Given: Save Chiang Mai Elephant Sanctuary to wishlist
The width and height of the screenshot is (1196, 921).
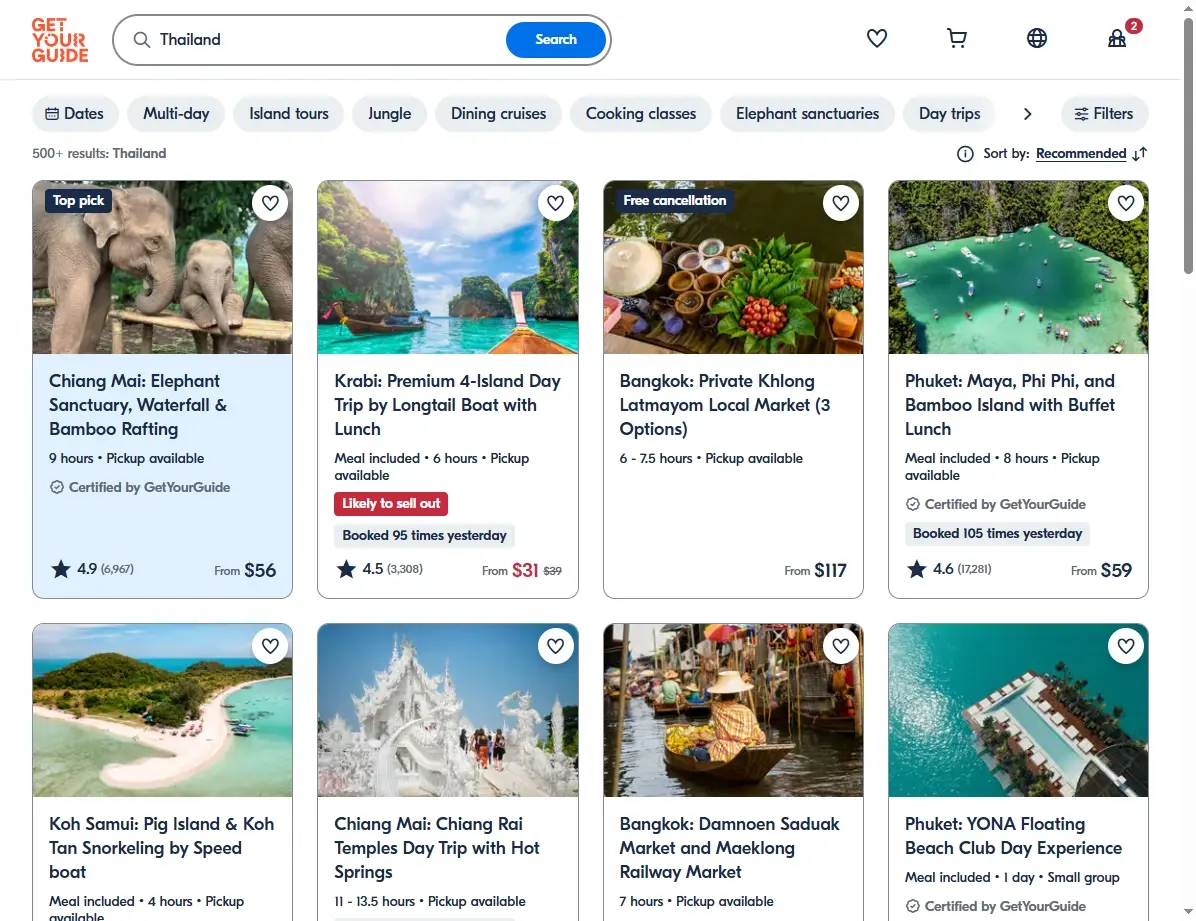Looking at the screenshot, I should (270, 203).
